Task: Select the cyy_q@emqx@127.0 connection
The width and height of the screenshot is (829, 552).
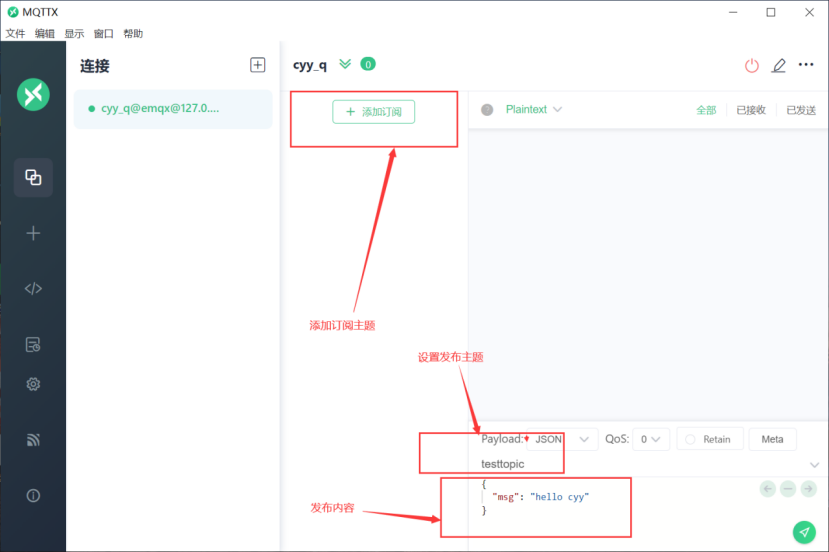Action: coord(173,109)
